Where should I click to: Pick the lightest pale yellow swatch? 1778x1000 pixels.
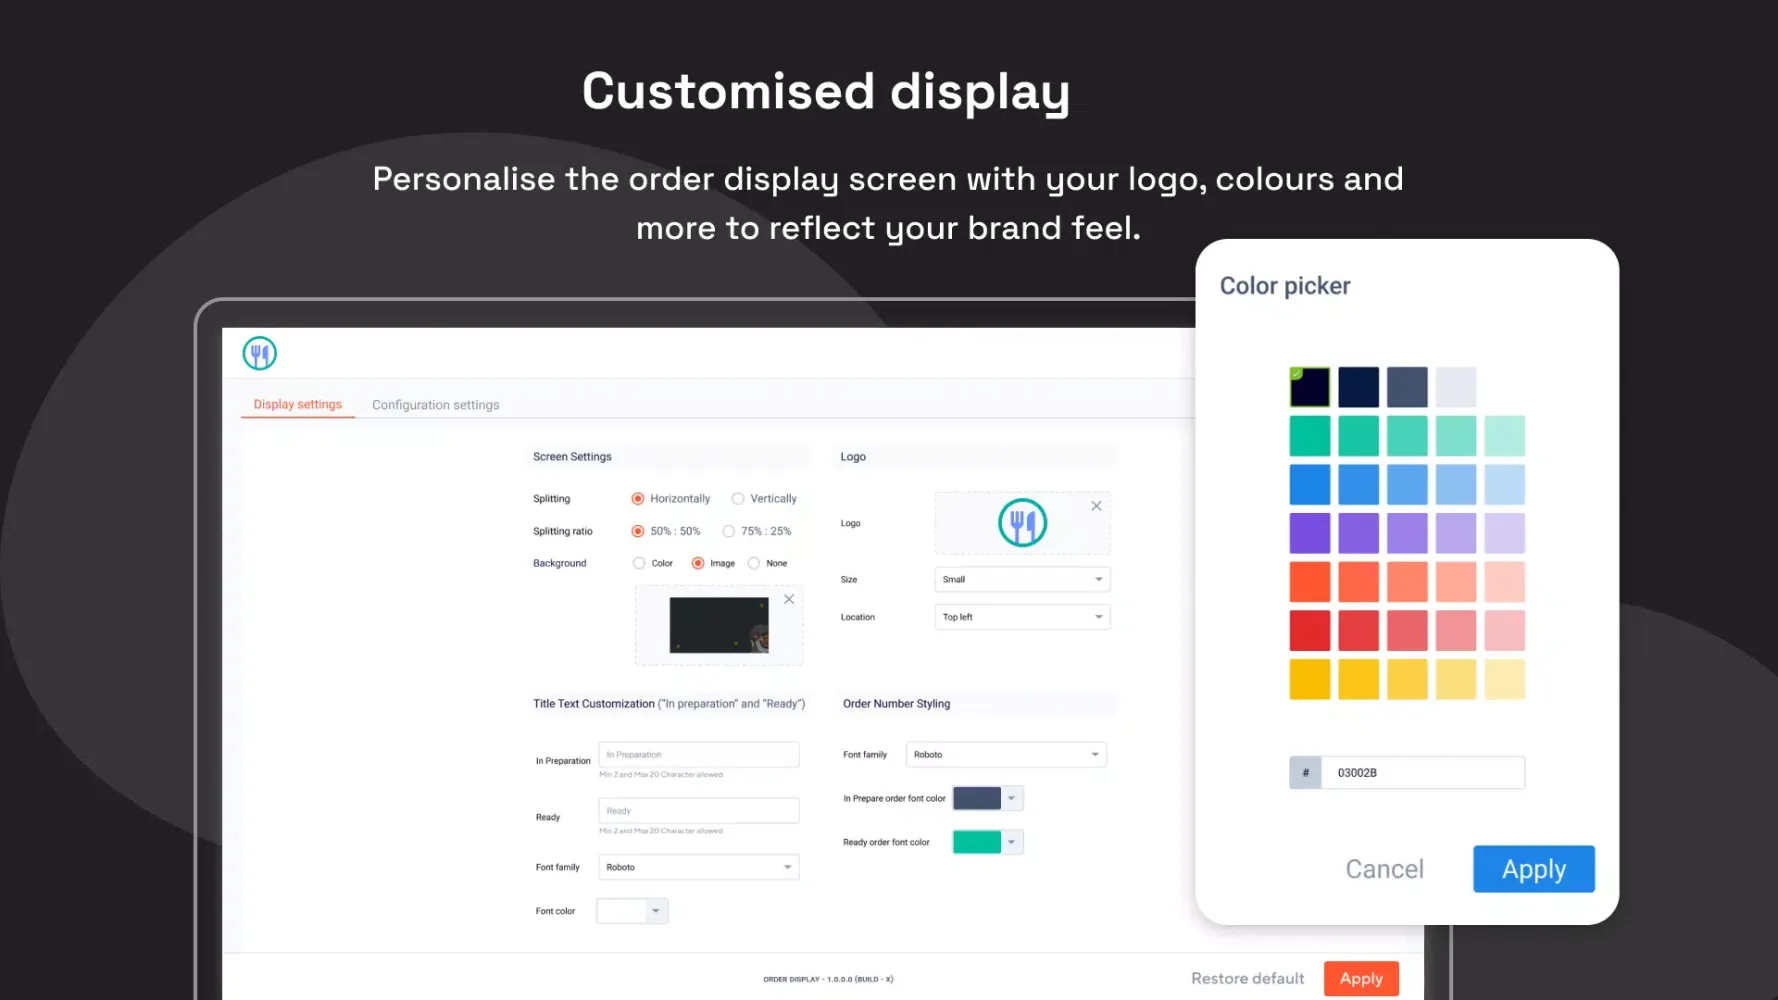pos(1505,679)
